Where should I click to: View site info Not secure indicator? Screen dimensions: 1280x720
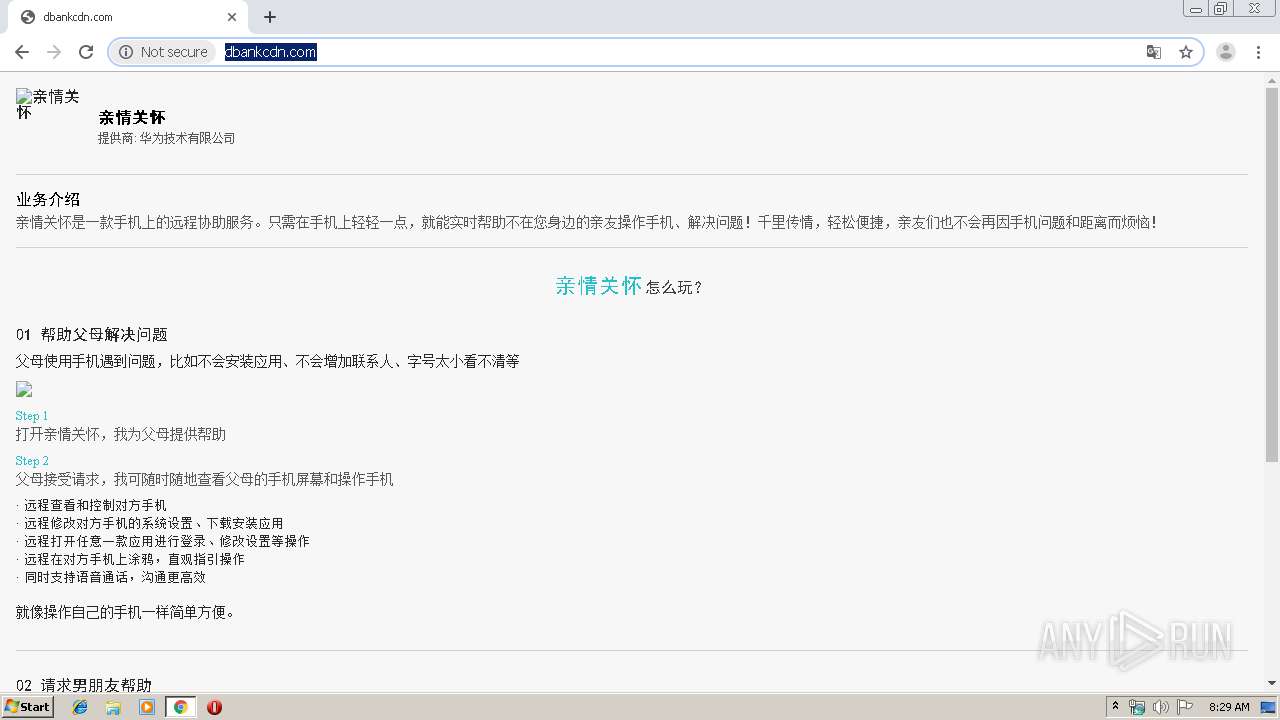pyautogui.click(x=163, y=52)
